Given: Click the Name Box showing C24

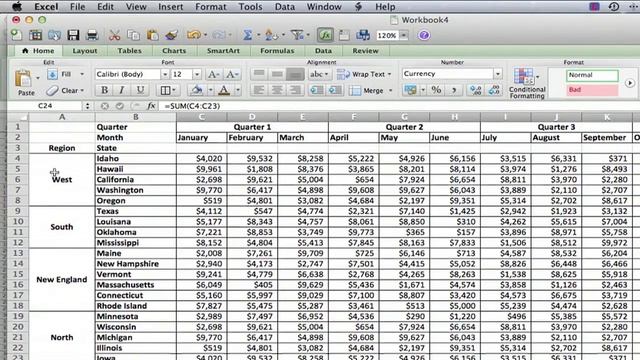Looking at the screenshot, I should [x=45, y=106].
